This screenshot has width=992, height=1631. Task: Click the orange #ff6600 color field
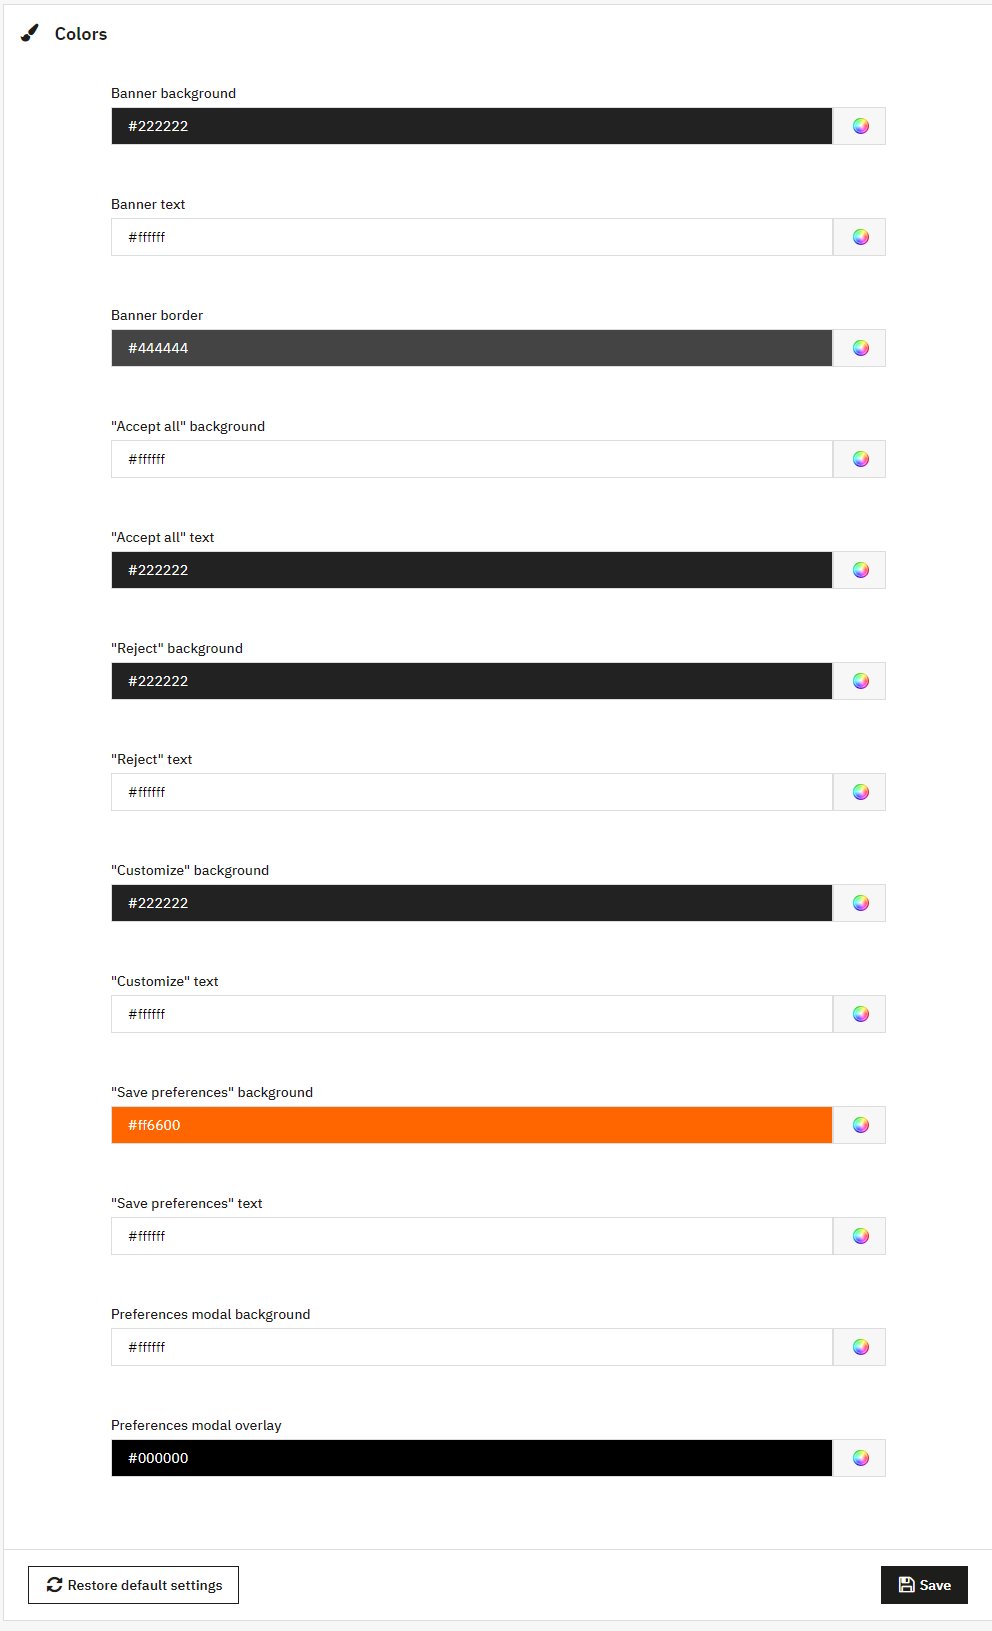tap(472, 1125)
